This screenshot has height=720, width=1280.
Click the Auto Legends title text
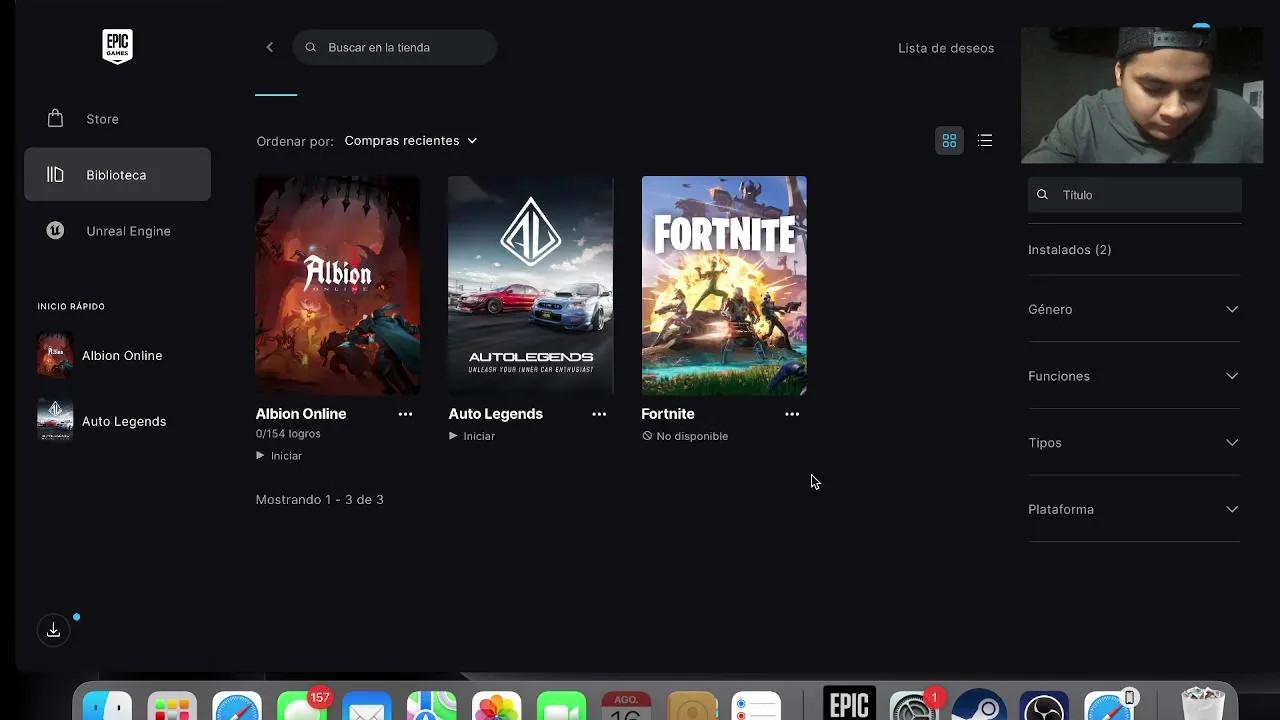click(496, 414)
